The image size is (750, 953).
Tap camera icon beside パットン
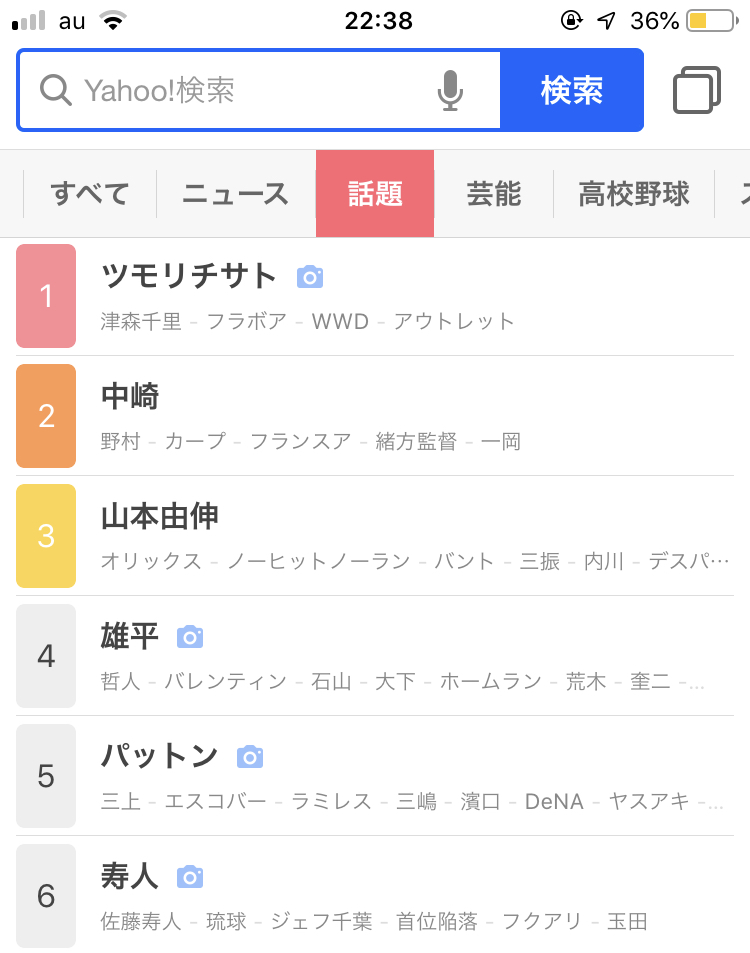point(250,756)
